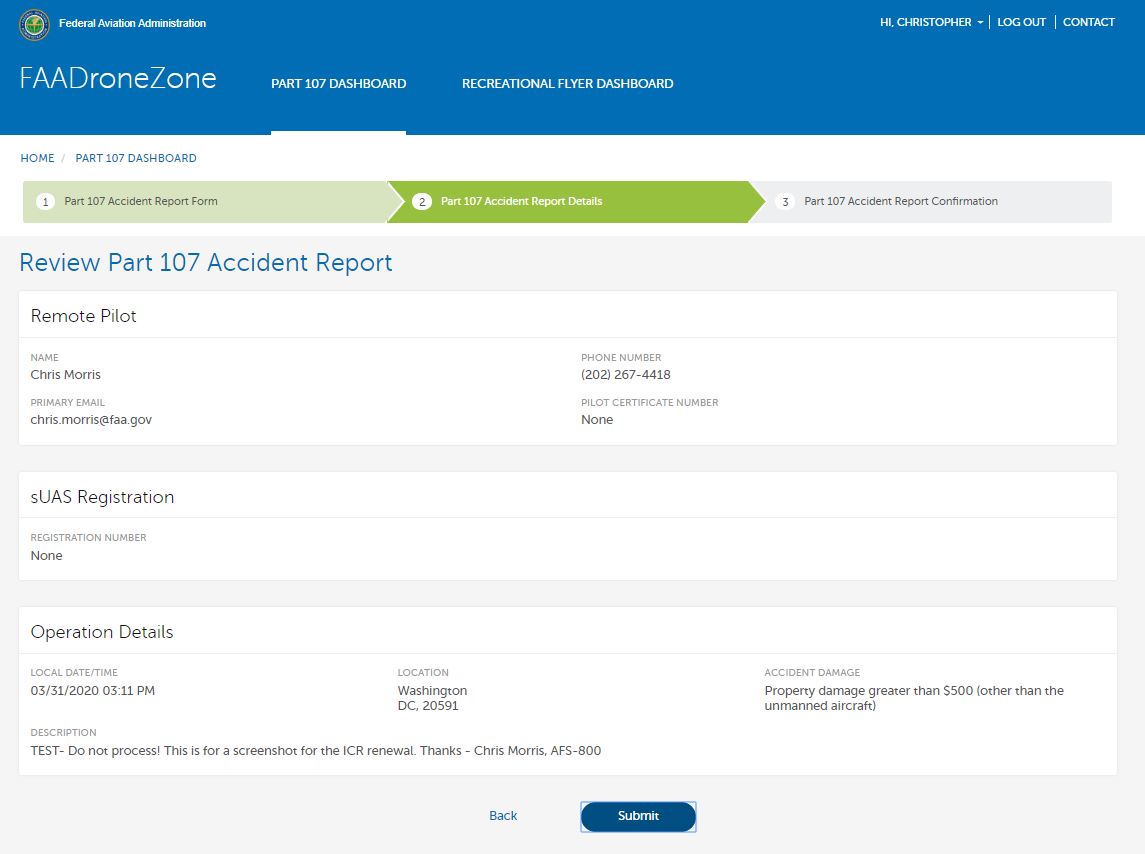The width and height of the screenshot is (1145, 854).
Task: Click the step 1 number circle
Action: (x=45, y=202)
